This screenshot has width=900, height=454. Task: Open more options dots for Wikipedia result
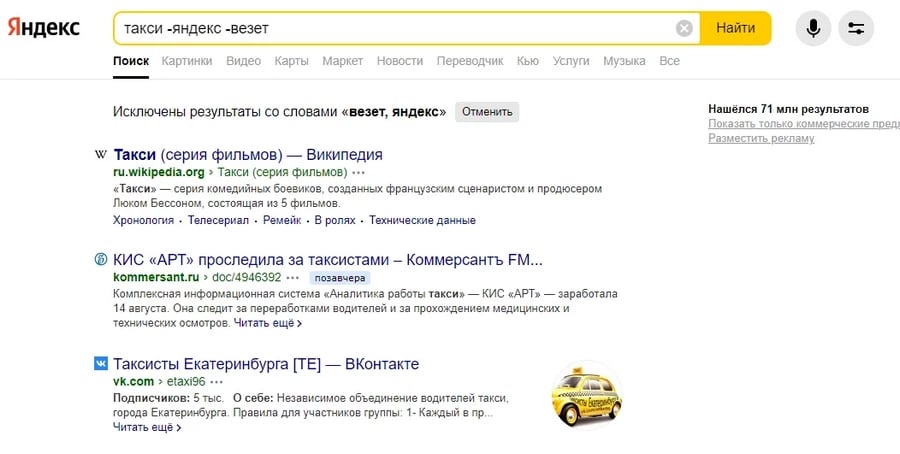click(359, 172)
